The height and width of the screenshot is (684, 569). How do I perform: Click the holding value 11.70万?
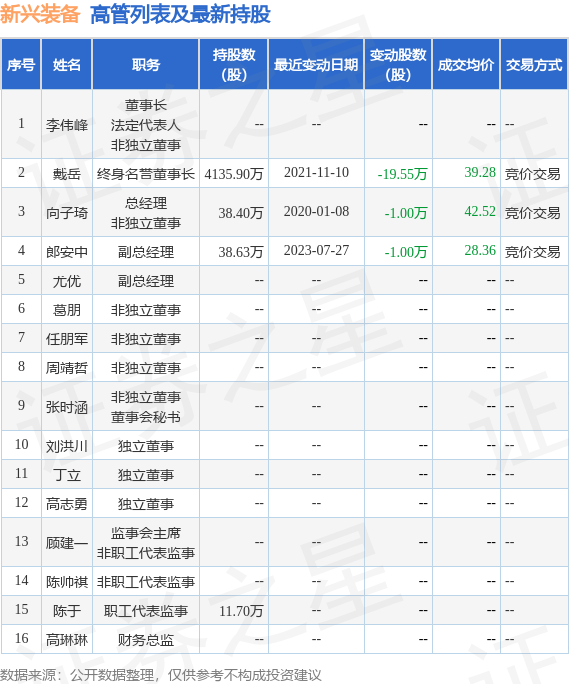pyautogui.click(x=241, y=611)
